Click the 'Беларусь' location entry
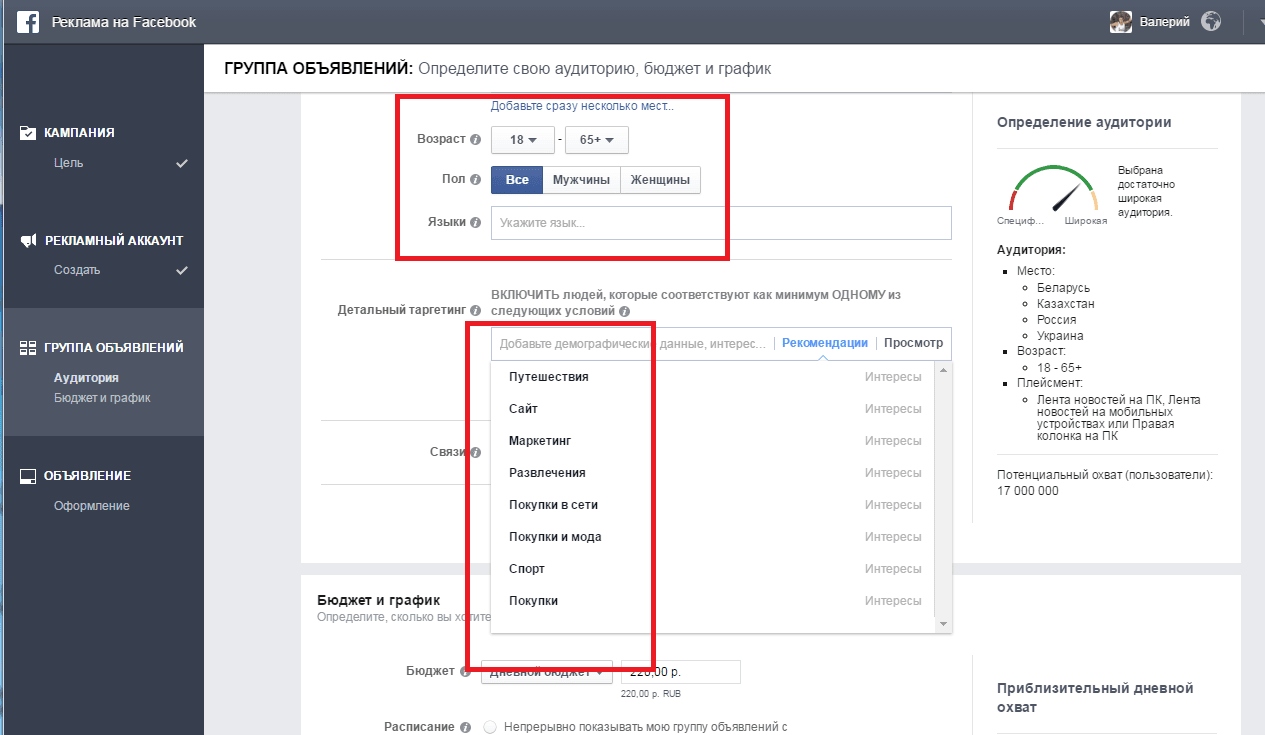The height and width of the screenshot is (735, 1265). 1065,288
